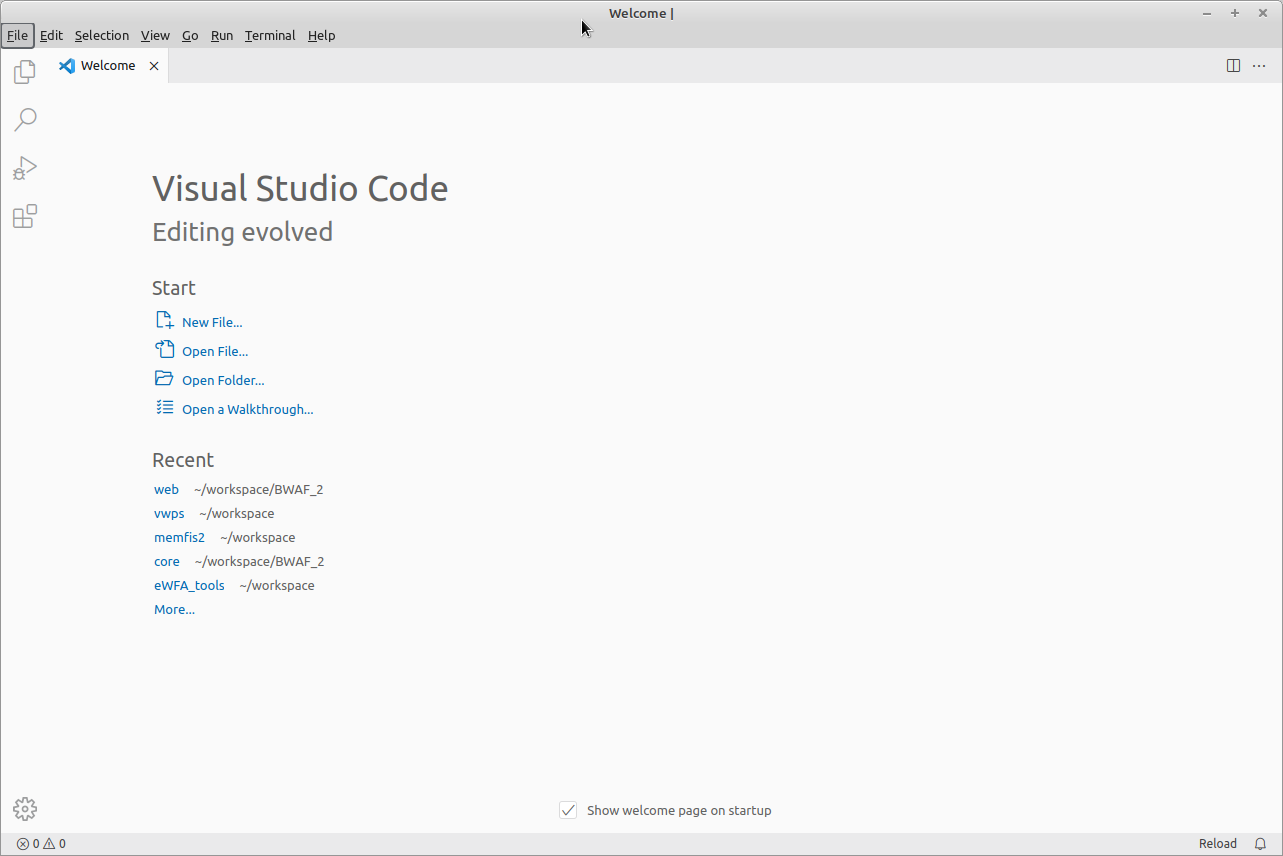
Task: Open the Search view
Action: (24, 119)
